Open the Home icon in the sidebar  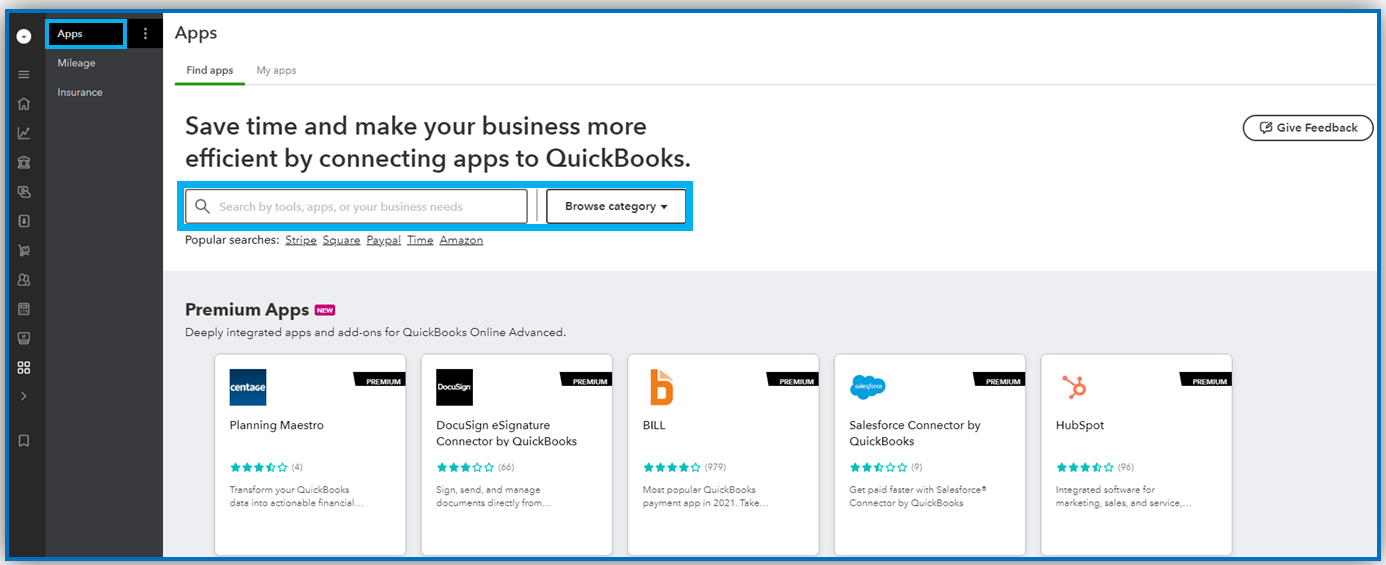(x=24, y=104)
